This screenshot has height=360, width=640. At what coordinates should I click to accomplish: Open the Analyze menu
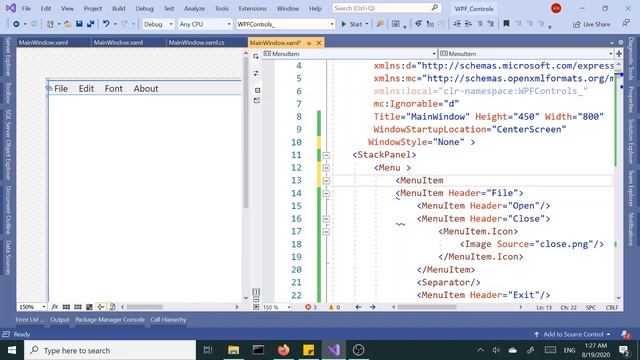194,8
